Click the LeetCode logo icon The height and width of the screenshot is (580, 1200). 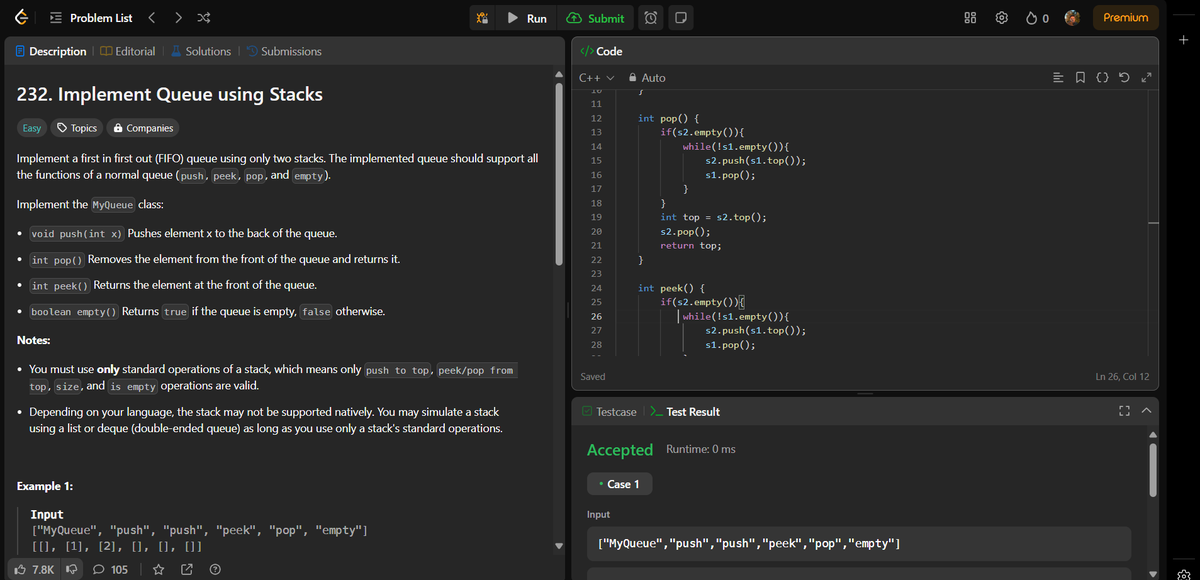point(21,18)
